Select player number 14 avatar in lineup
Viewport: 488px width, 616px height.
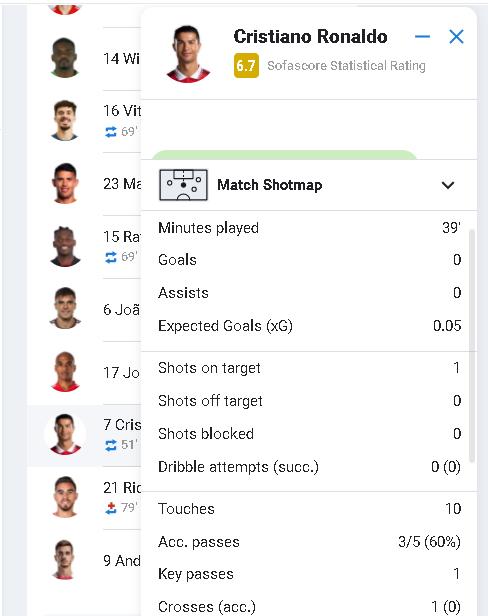tap(65, 58)
